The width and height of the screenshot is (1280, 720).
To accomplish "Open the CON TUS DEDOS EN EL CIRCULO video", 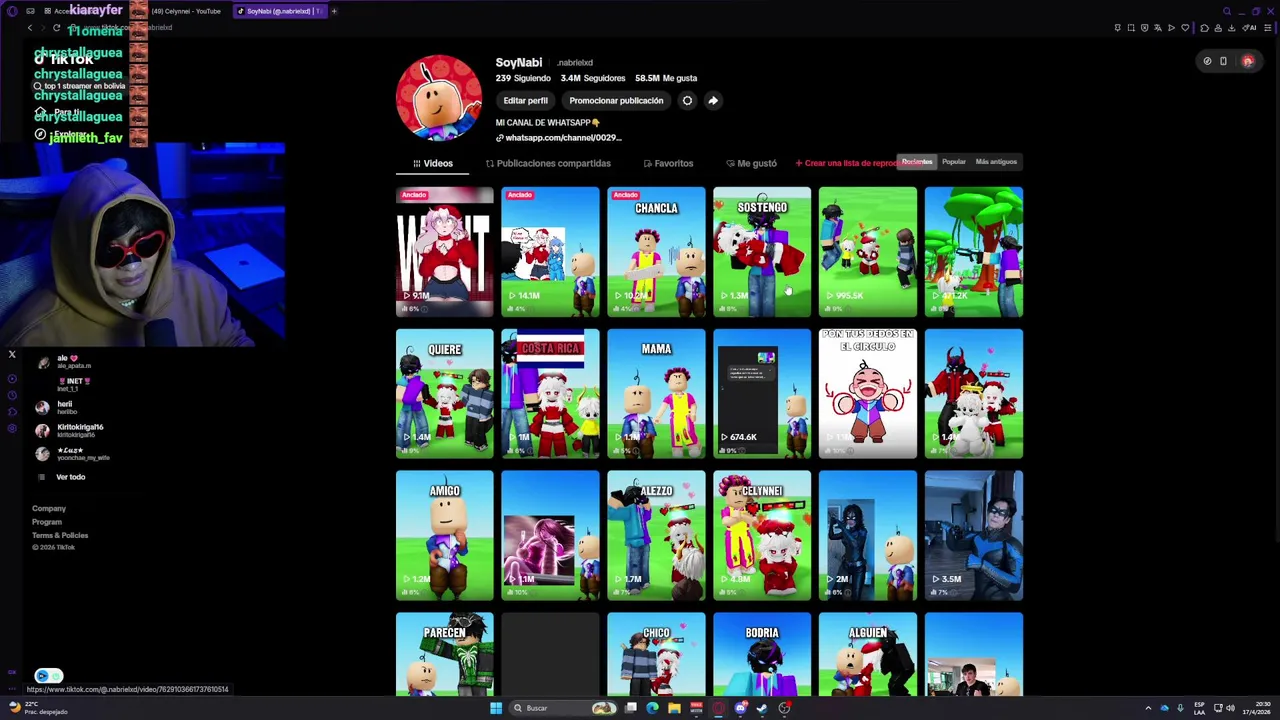I will coord(868,394).
